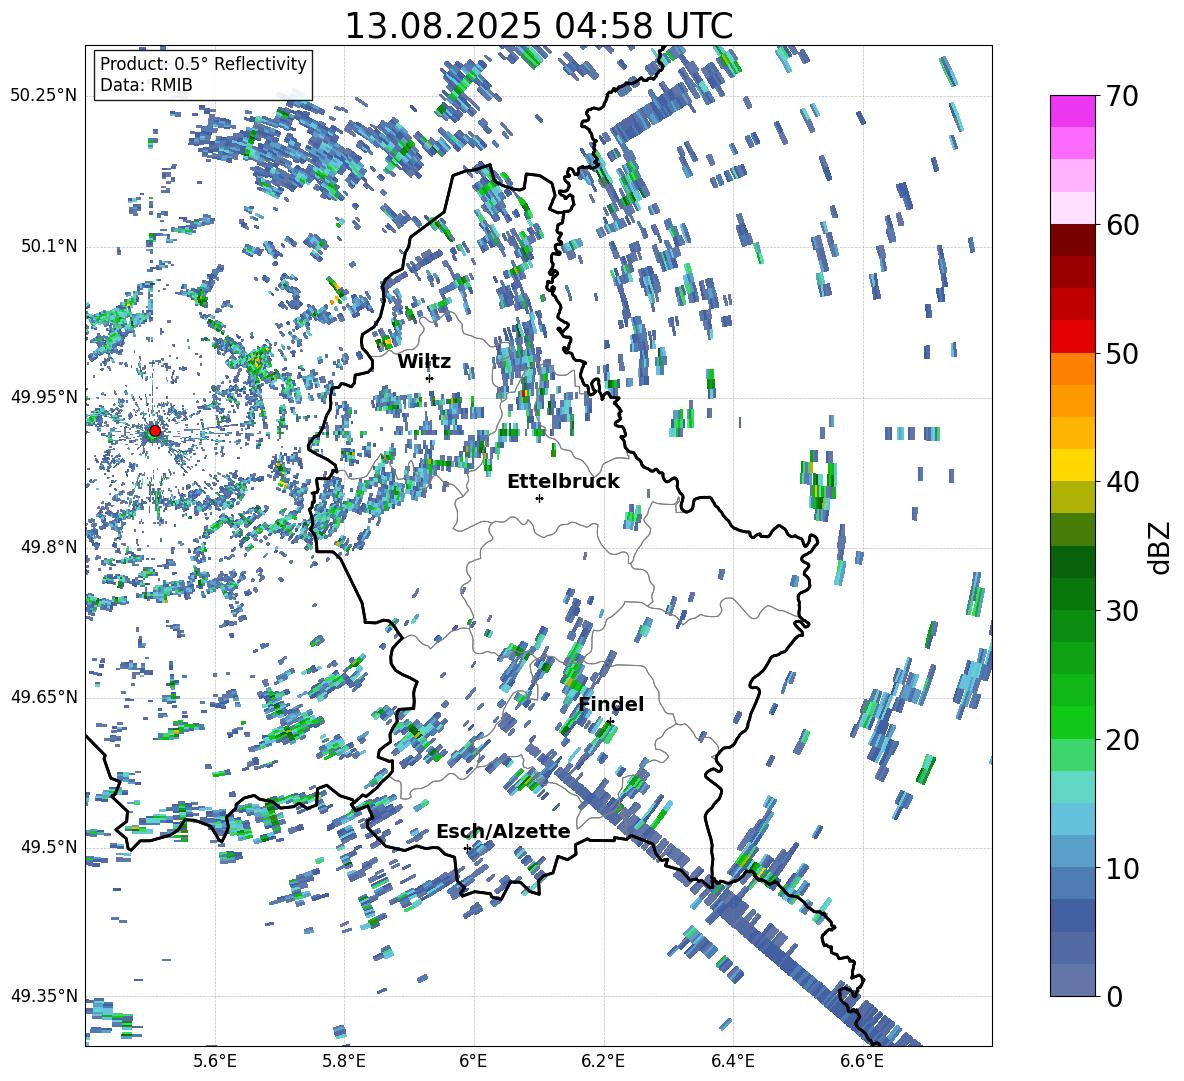
Task: Click the 60 value on the colorbar
Action: point(1122,225)
